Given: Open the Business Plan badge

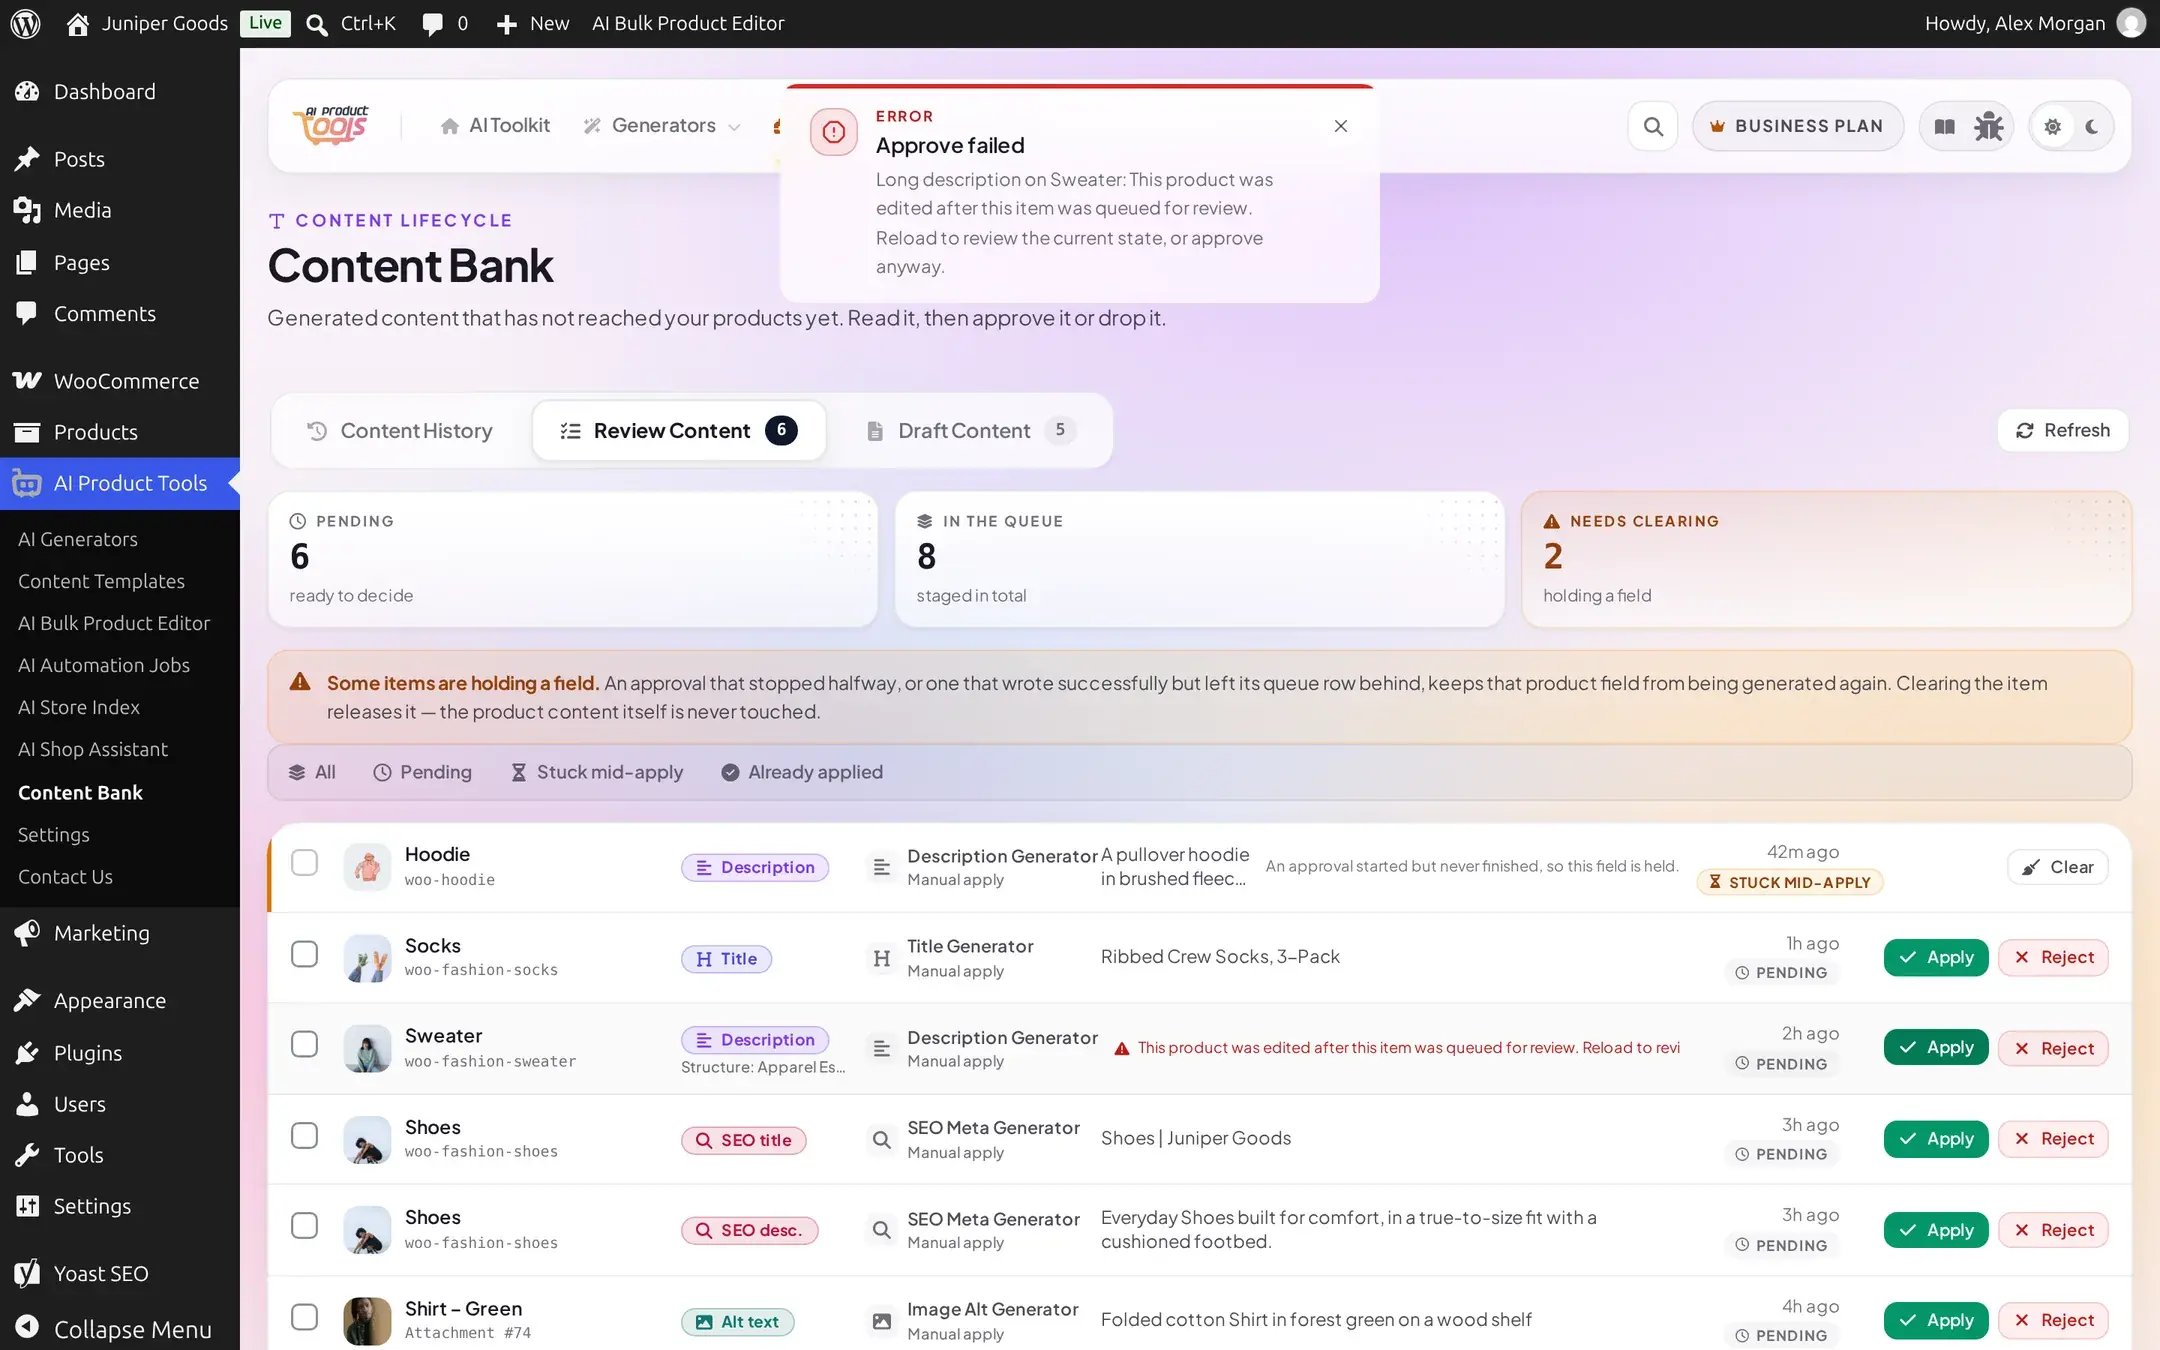Looking at the screenshot, I should 1797,126.
